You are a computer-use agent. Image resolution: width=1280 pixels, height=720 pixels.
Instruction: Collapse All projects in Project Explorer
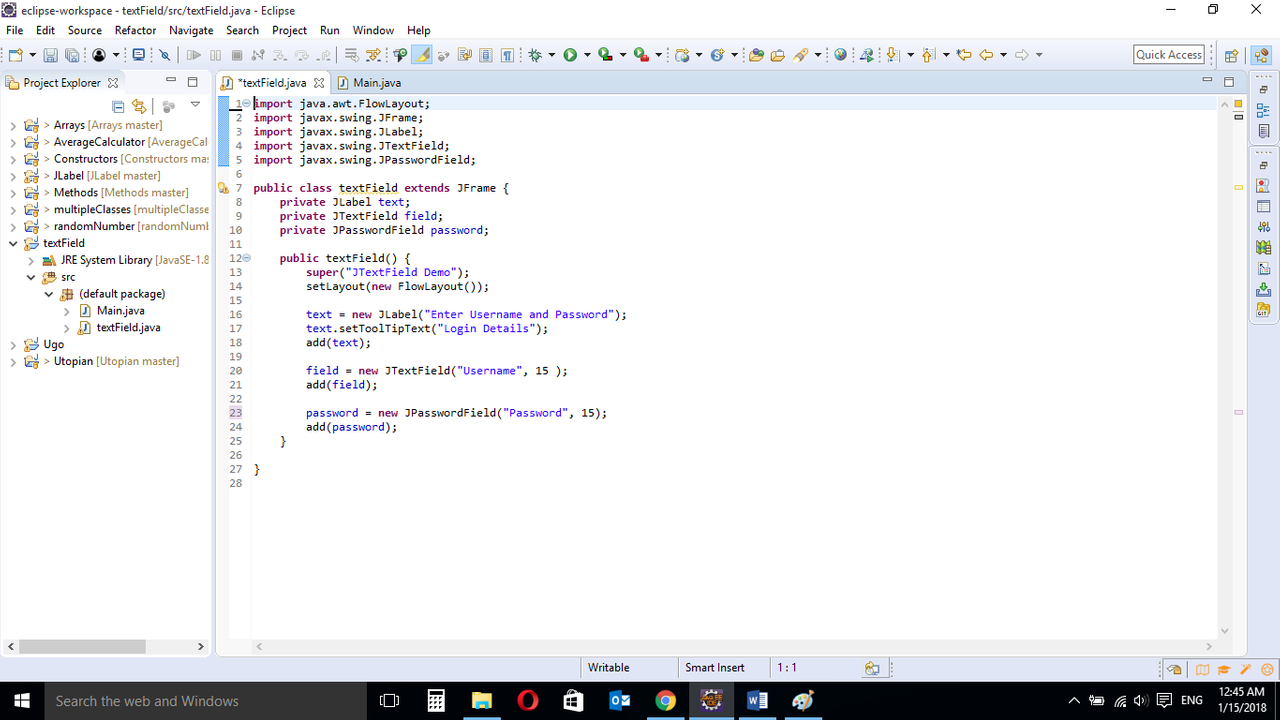118,106
